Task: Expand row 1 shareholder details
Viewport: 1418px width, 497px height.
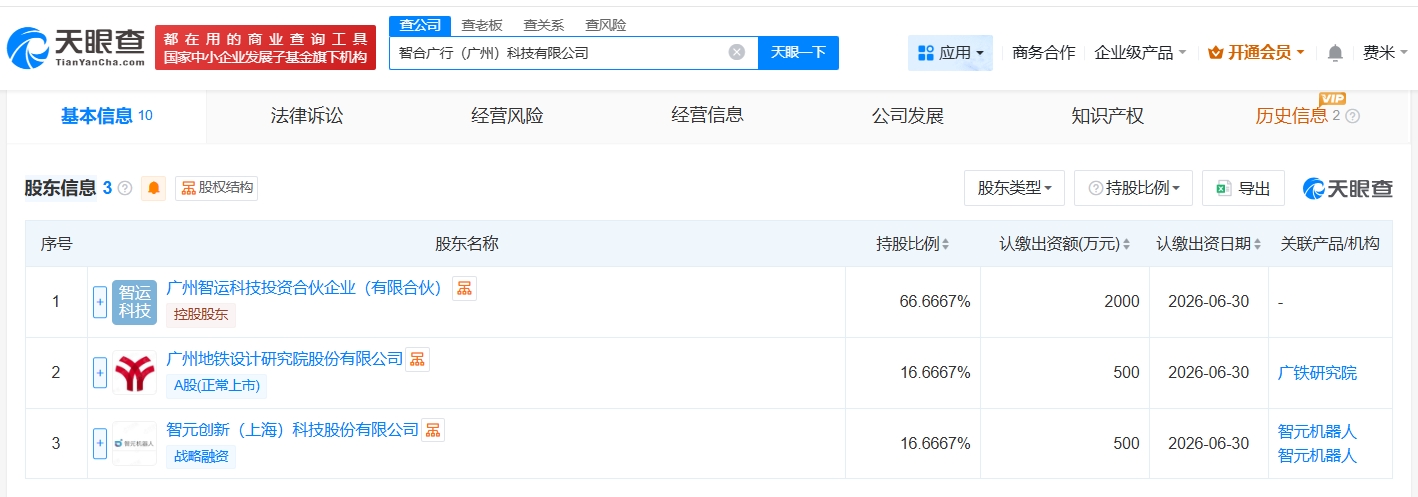Action: pyautogui.click(x=100, y=302)
